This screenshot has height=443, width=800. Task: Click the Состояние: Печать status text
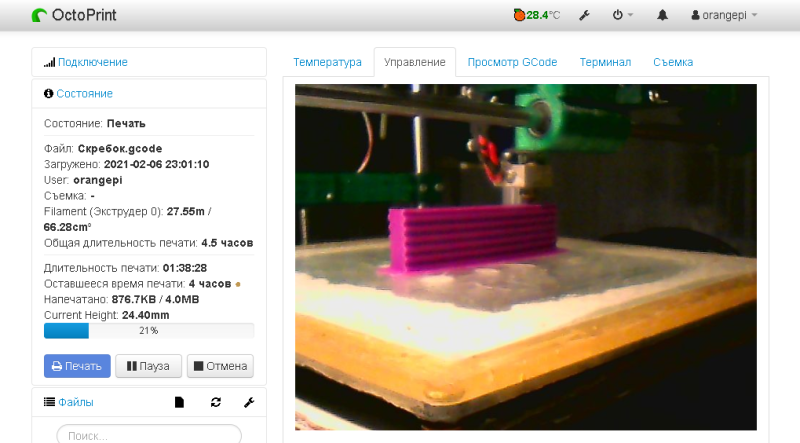(95, 124)
